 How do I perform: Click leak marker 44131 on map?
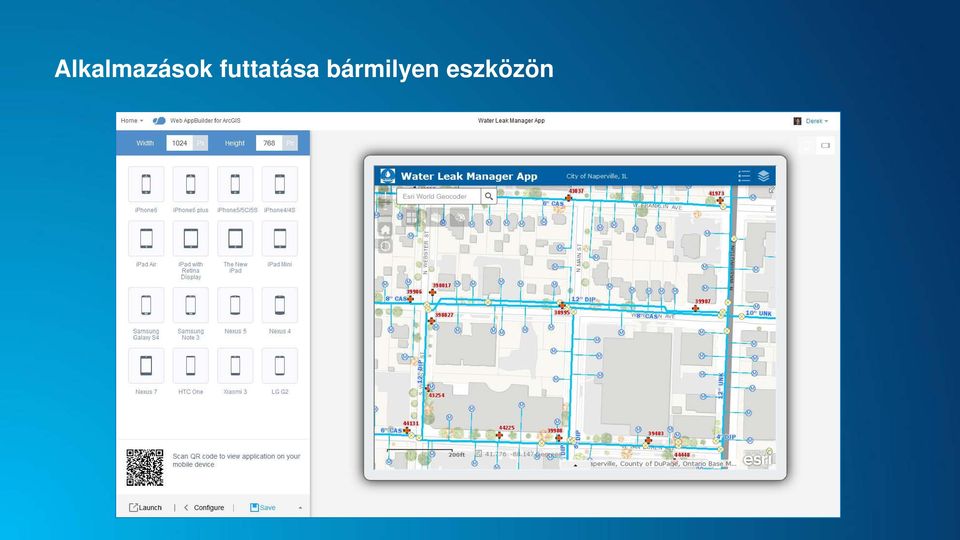click(407, 430)
